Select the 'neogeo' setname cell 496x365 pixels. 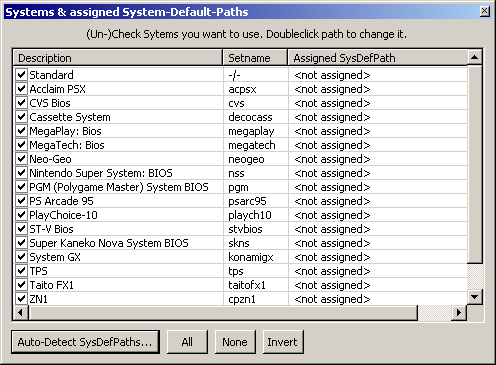click(x=246, y=159)
